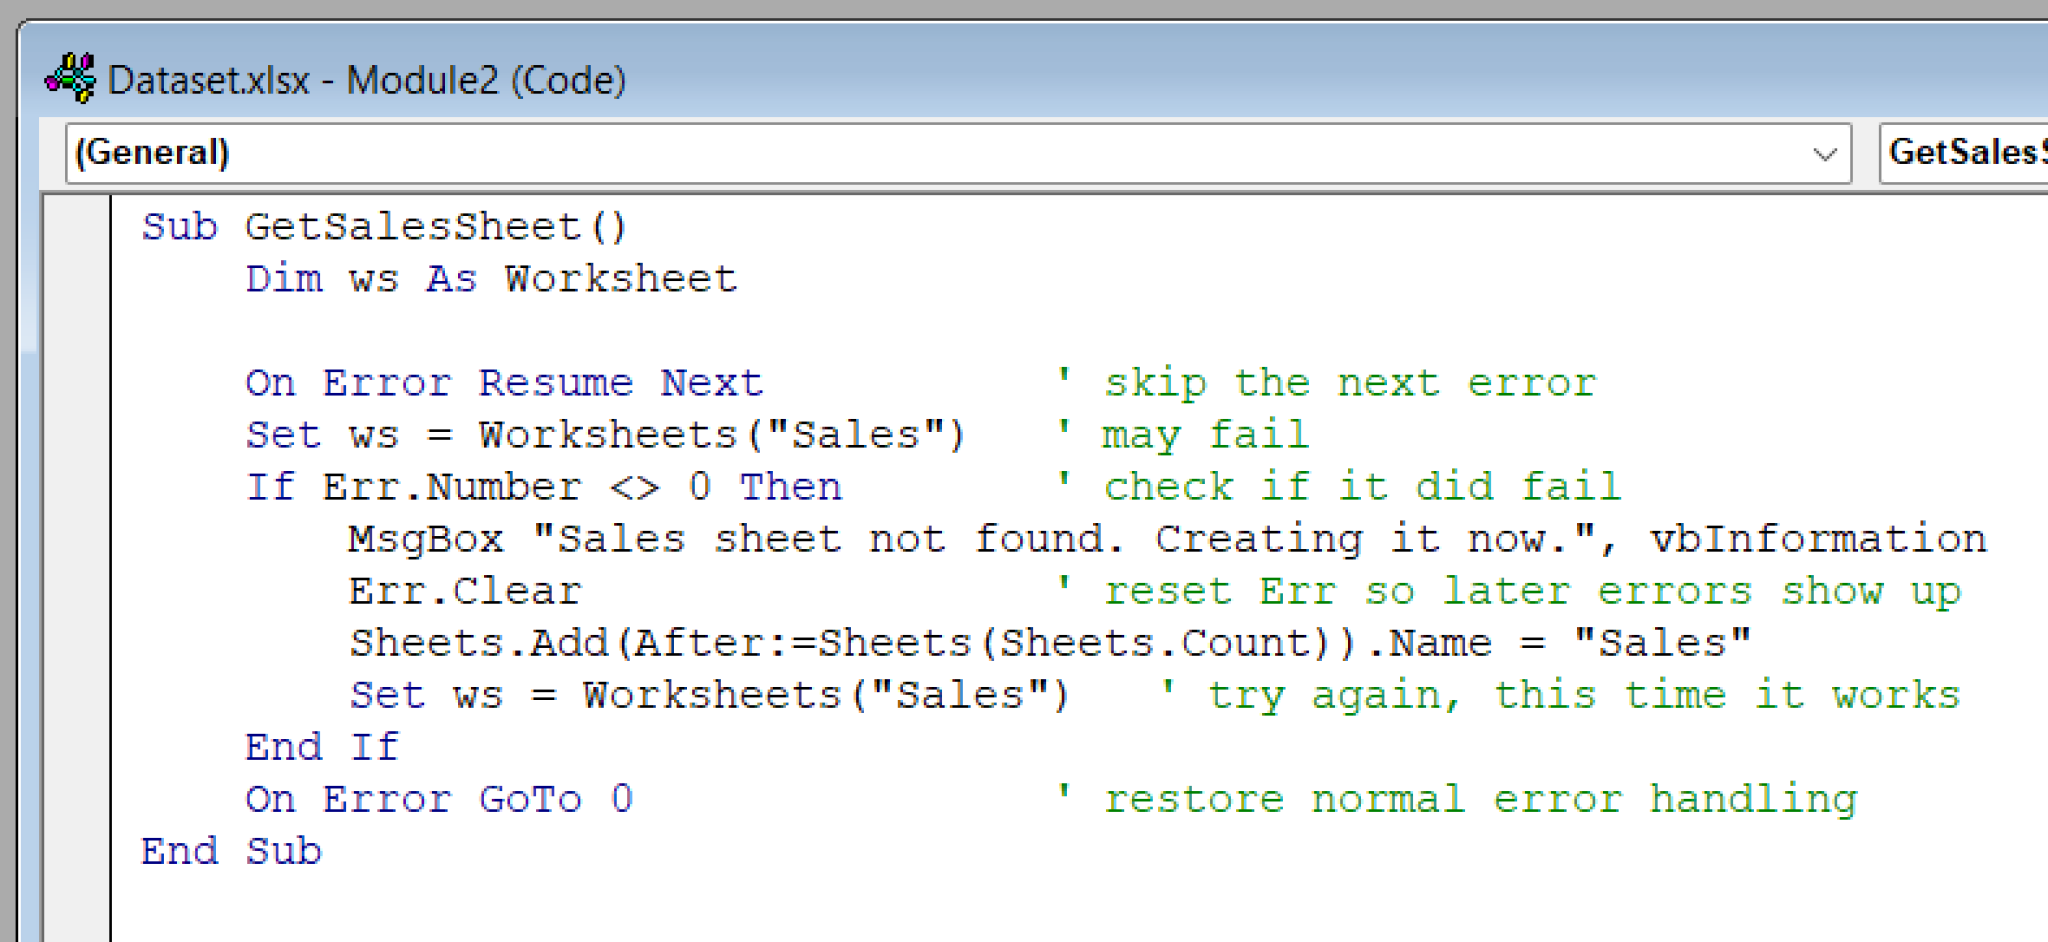Click the Sub GetSalesSheet declaration line

(x=385, y=226)
